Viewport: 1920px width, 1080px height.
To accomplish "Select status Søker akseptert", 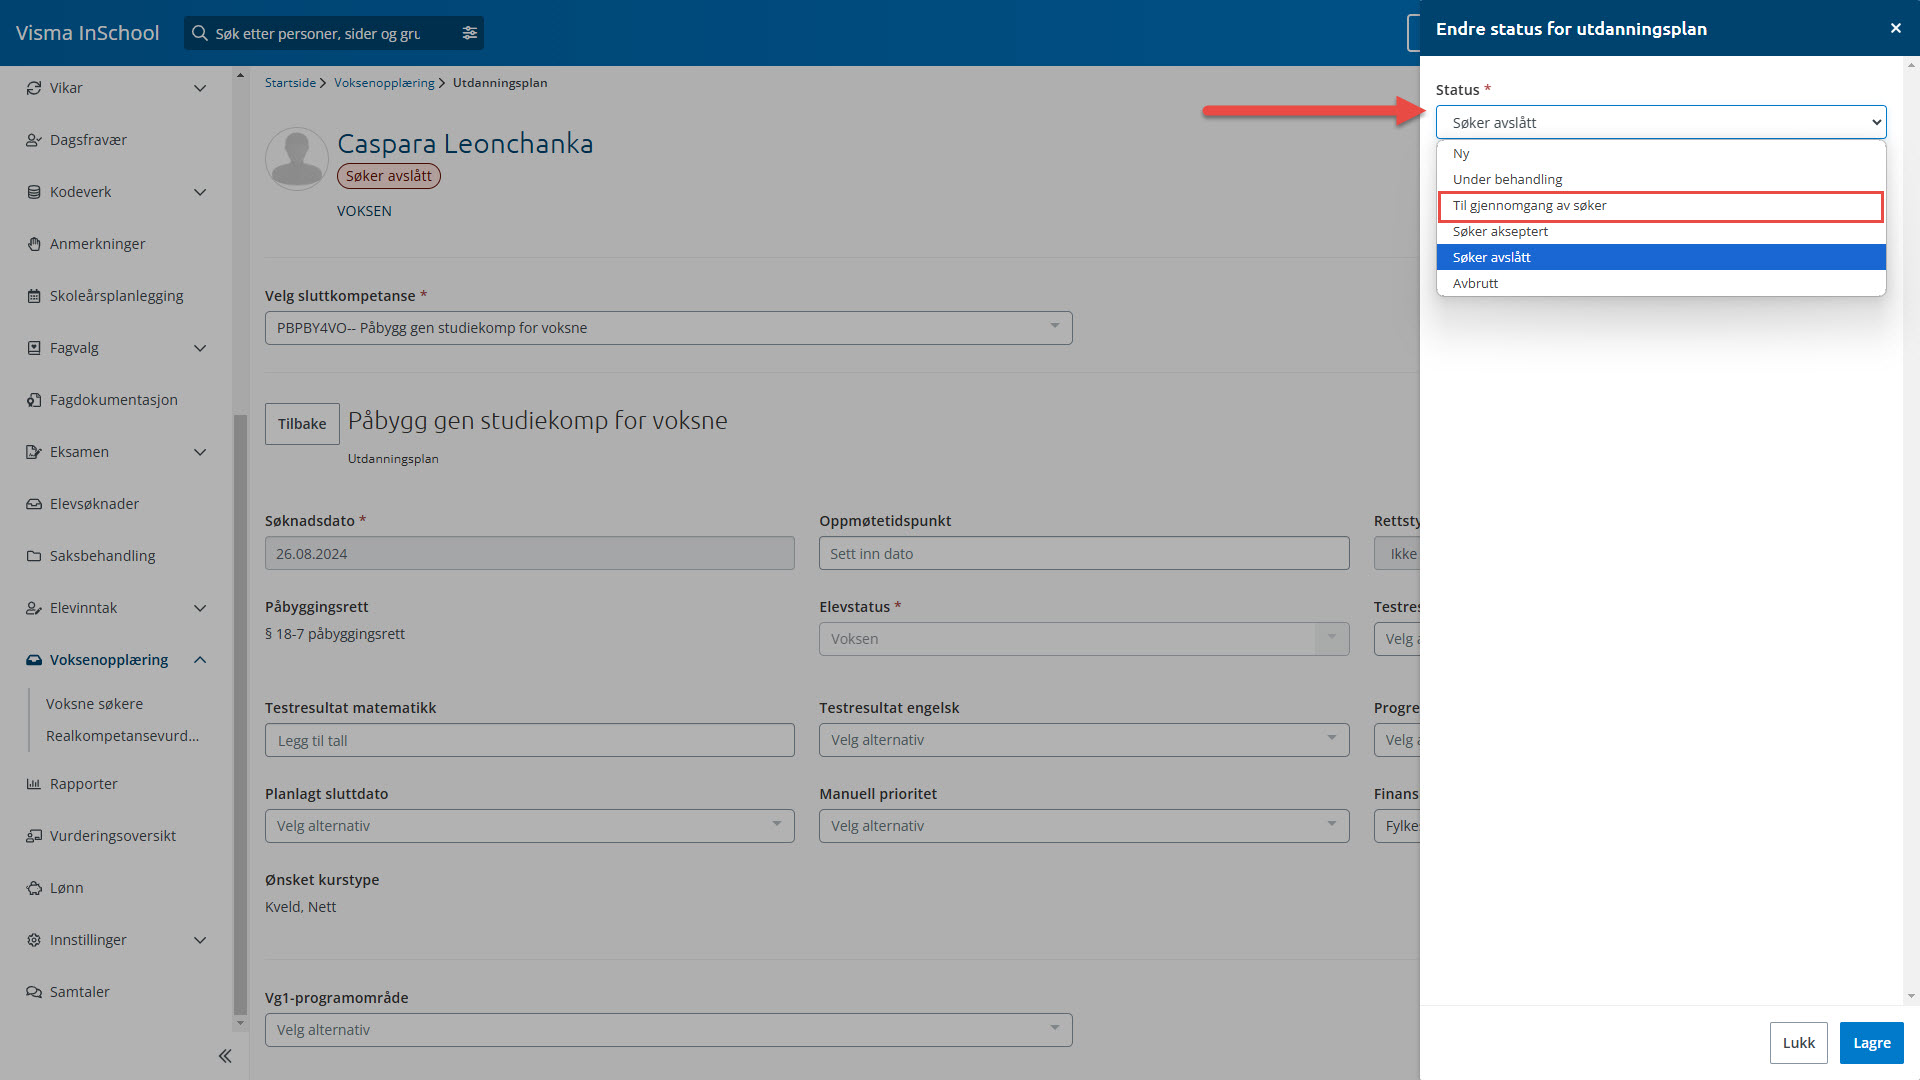I will click(1661, 231).
